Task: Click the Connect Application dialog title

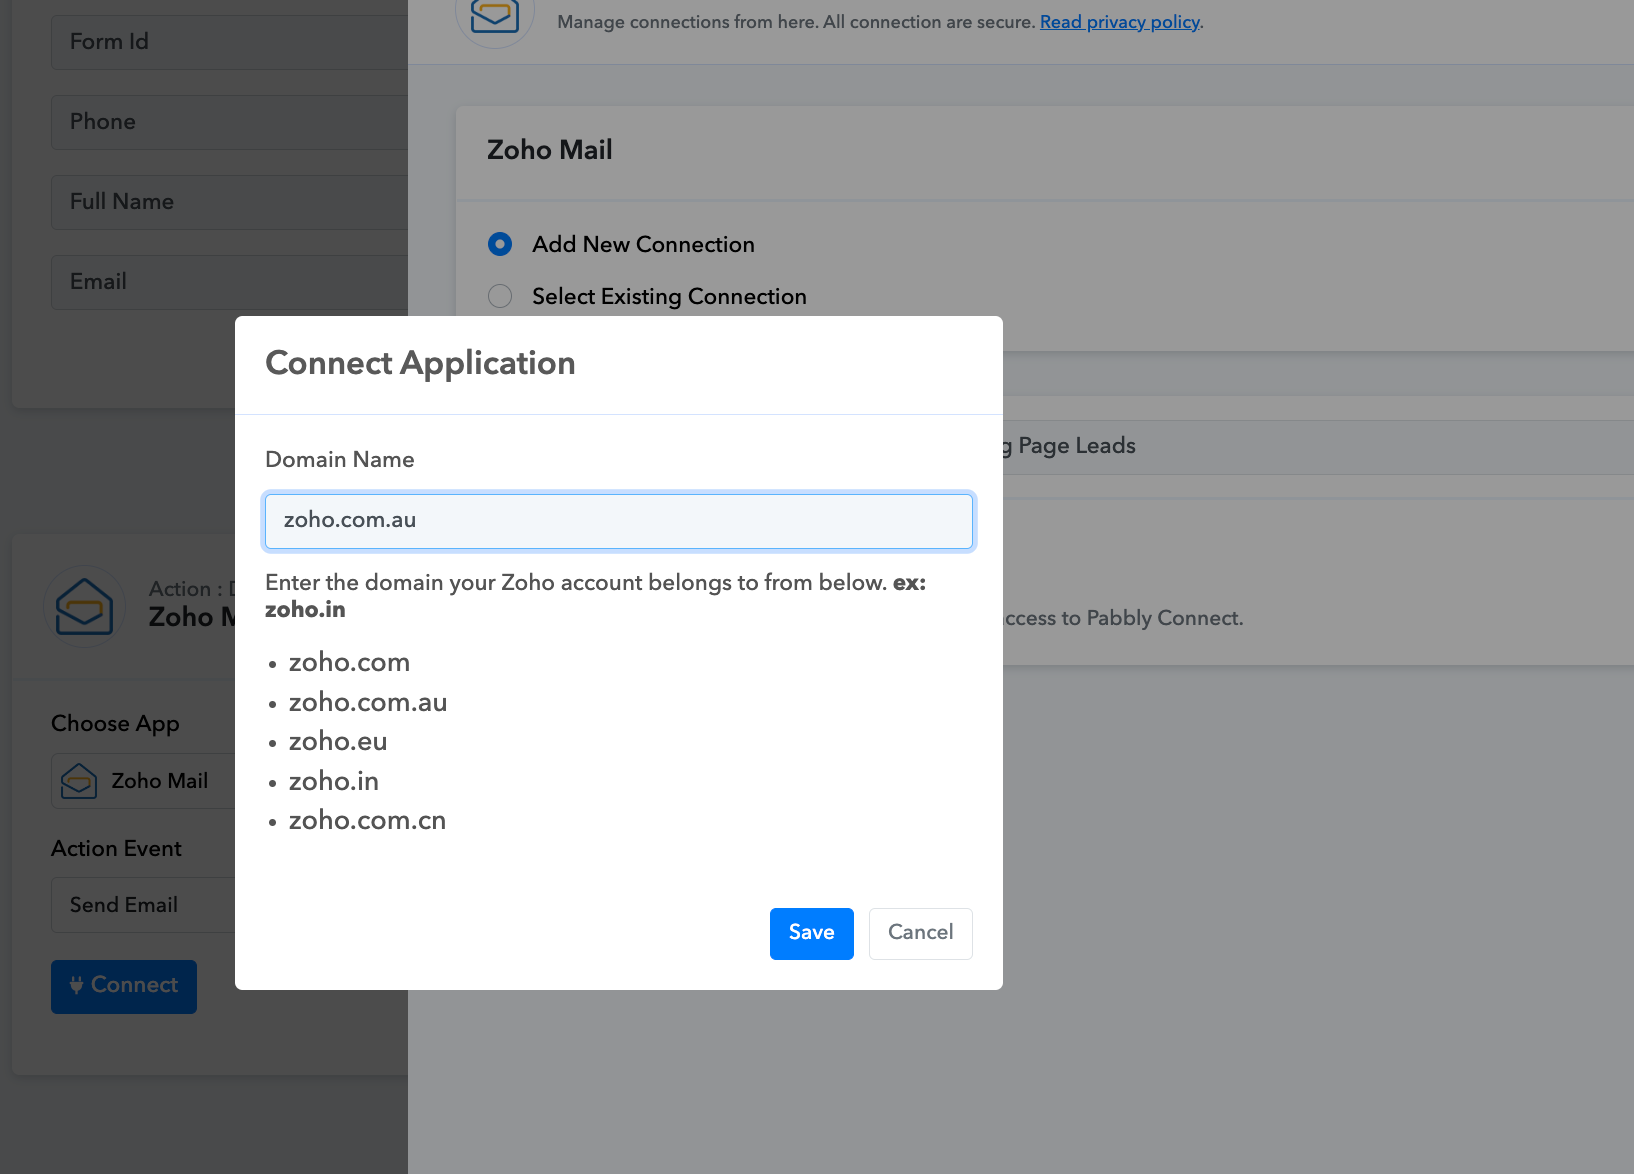Action: pos(420,363)
